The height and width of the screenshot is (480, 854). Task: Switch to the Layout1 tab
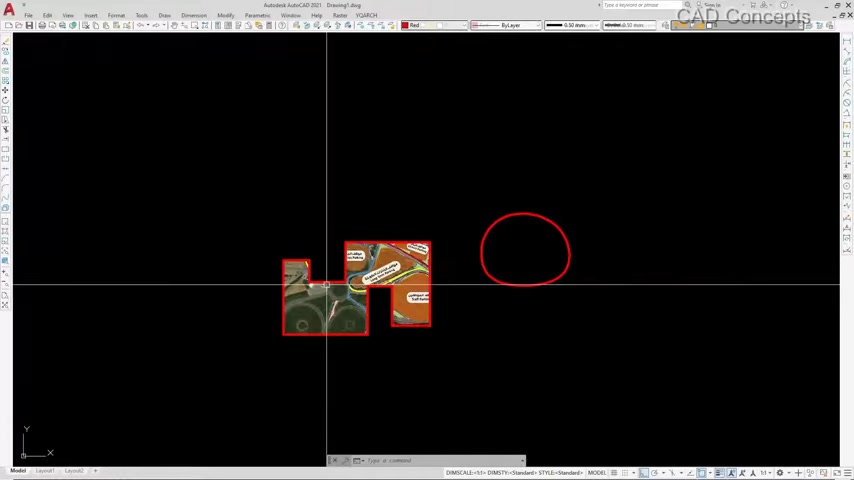[45, 471]
